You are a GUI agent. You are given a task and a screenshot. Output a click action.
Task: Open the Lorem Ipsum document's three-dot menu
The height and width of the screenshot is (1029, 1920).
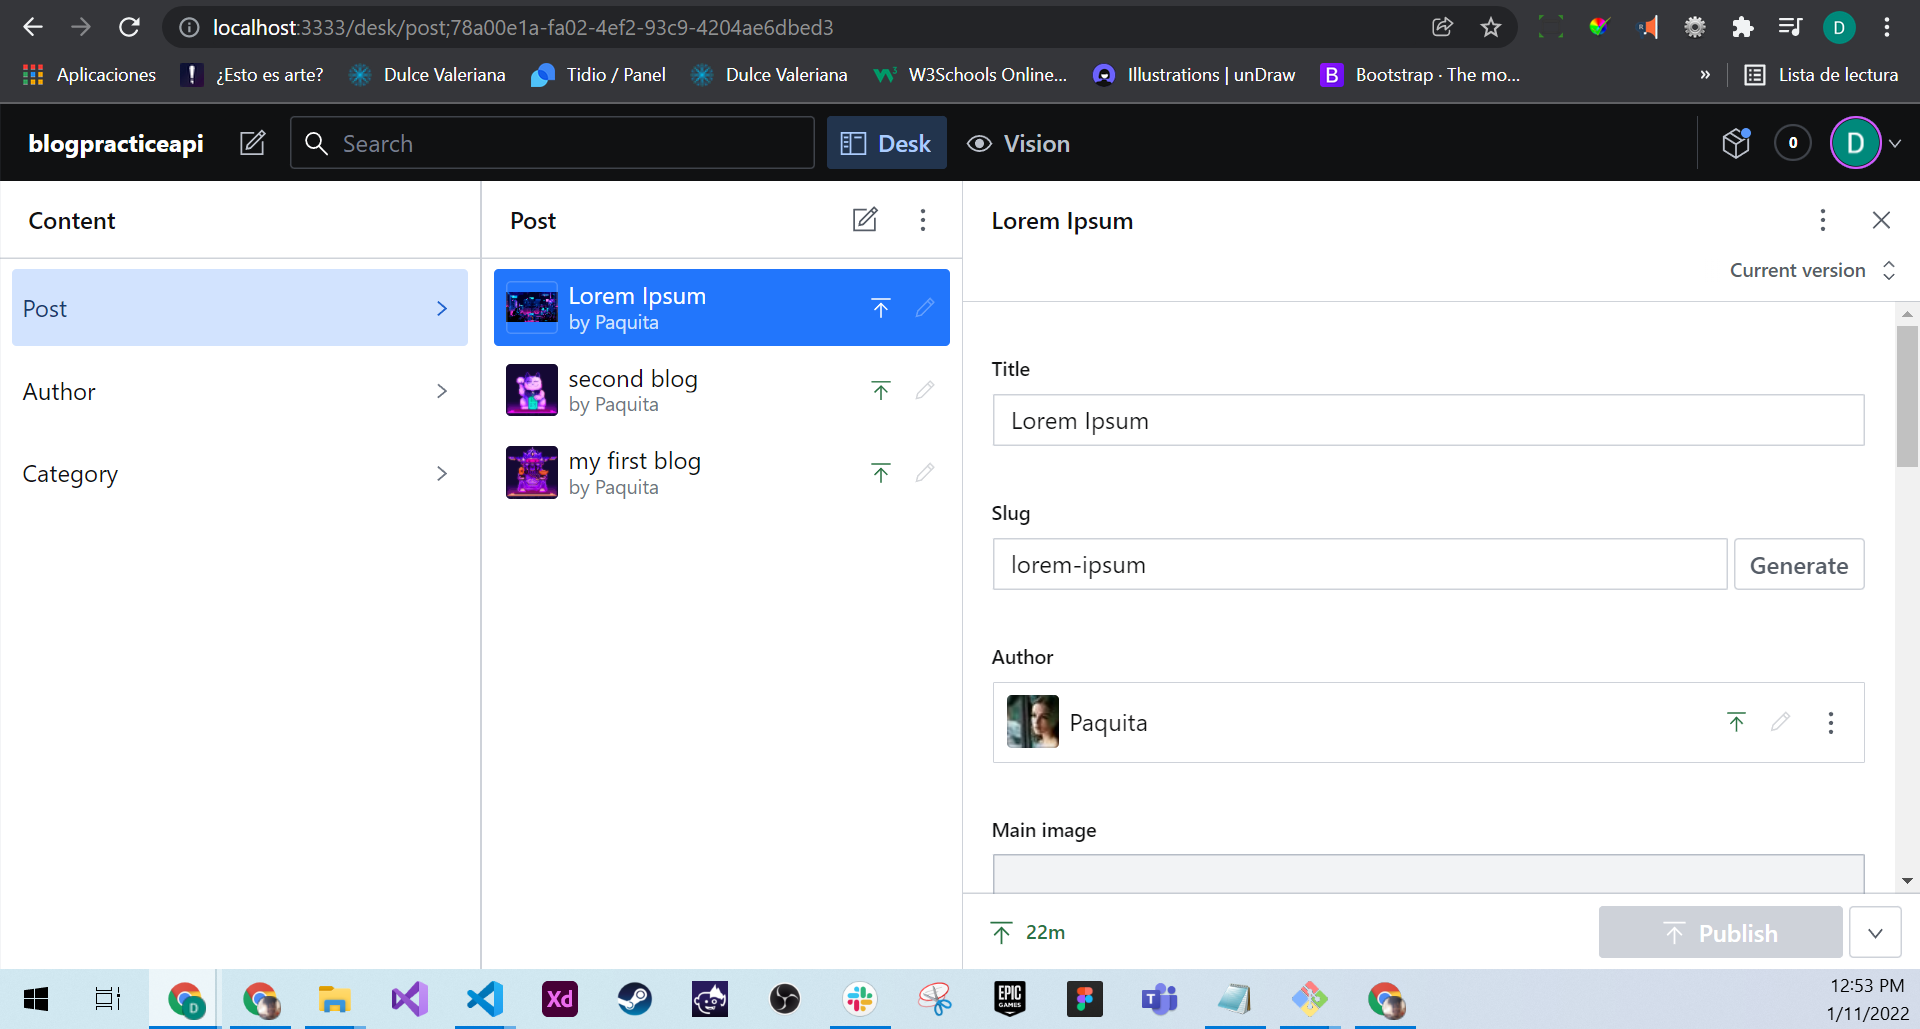(1823, 220)
